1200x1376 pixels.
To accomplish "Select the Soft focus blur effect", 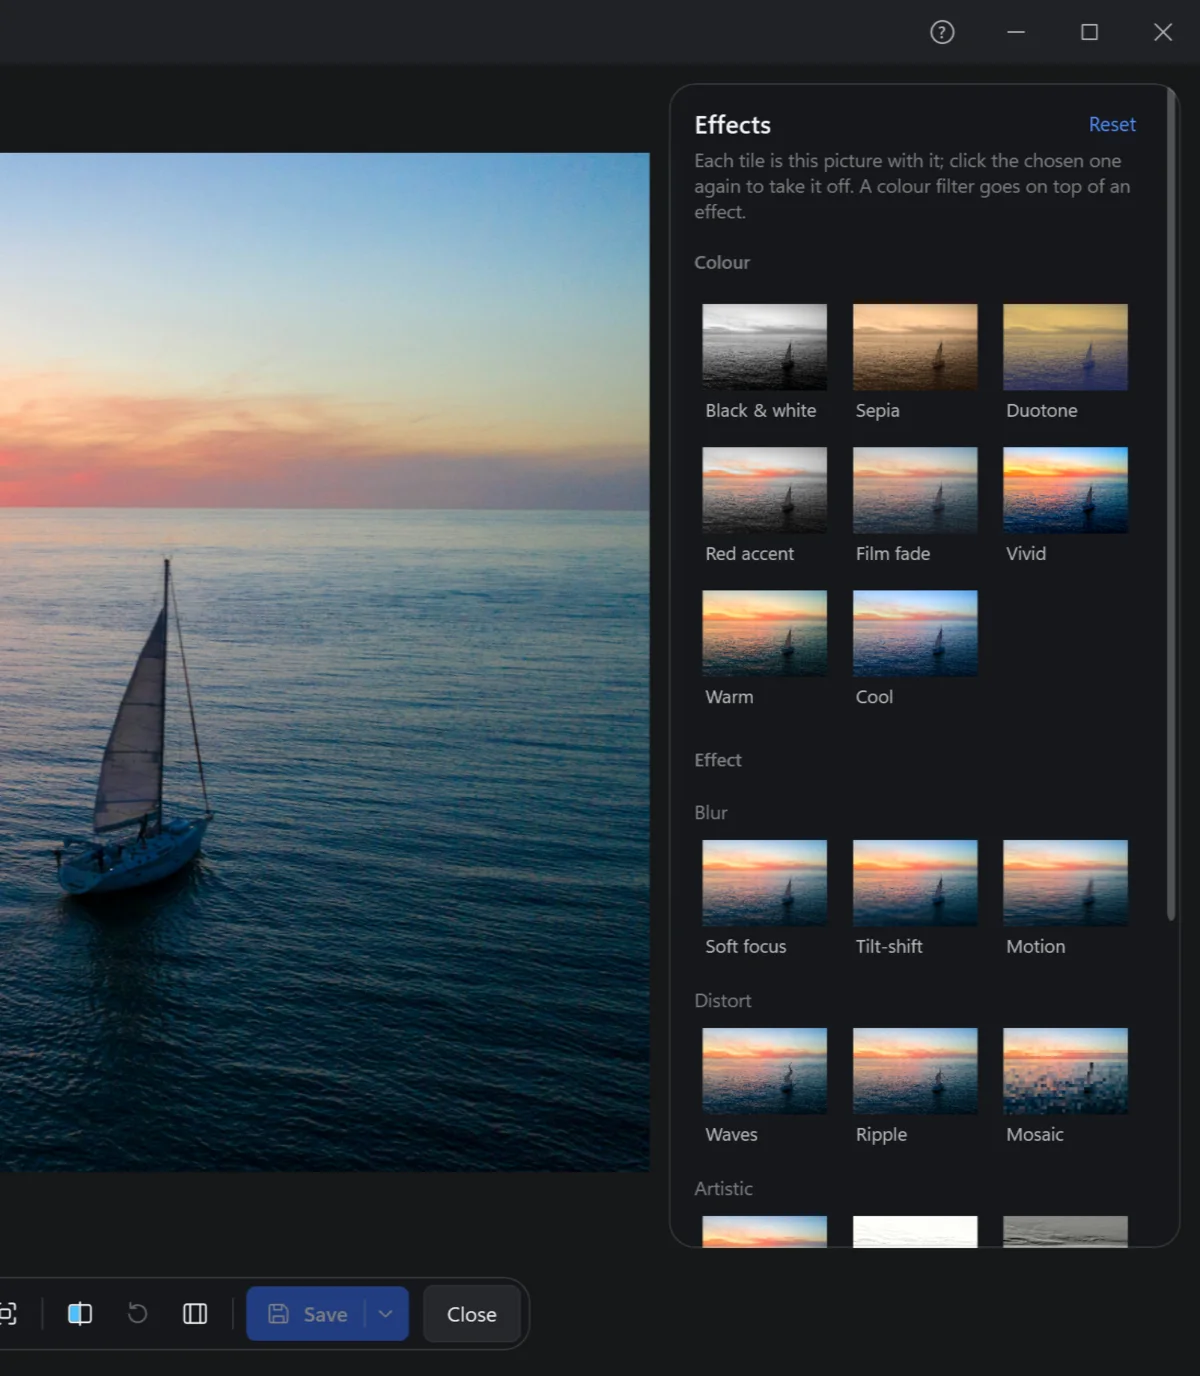I will click(x=764, y=882).
